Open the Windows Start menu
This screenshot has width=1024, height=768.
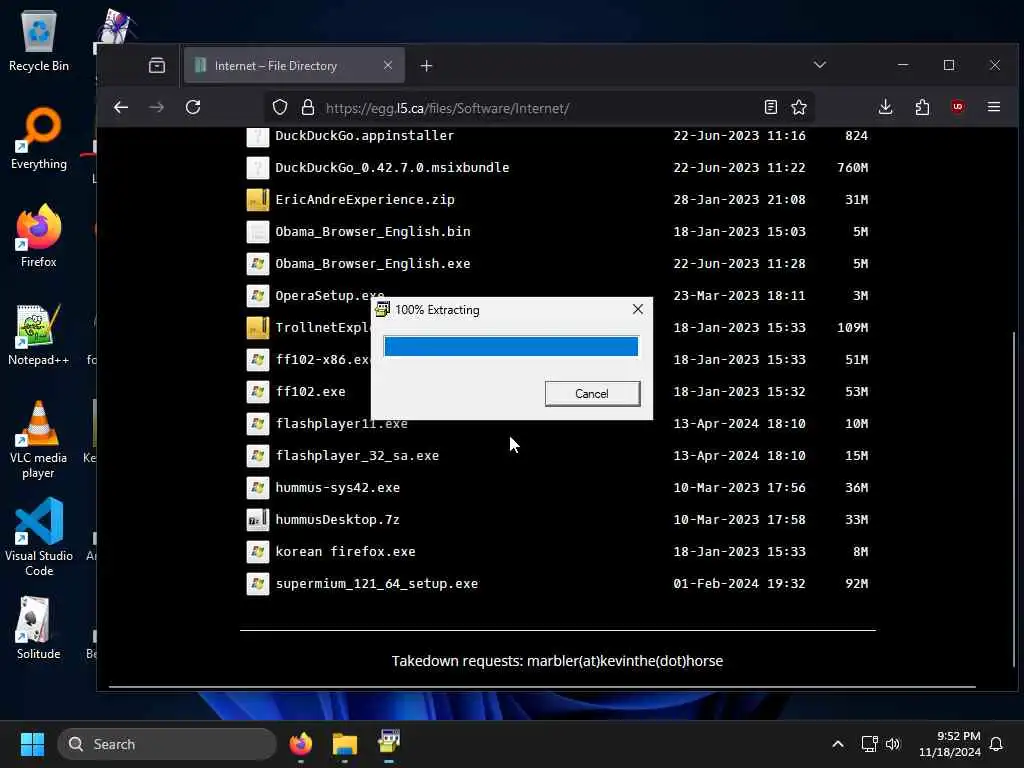click(32, 744)
